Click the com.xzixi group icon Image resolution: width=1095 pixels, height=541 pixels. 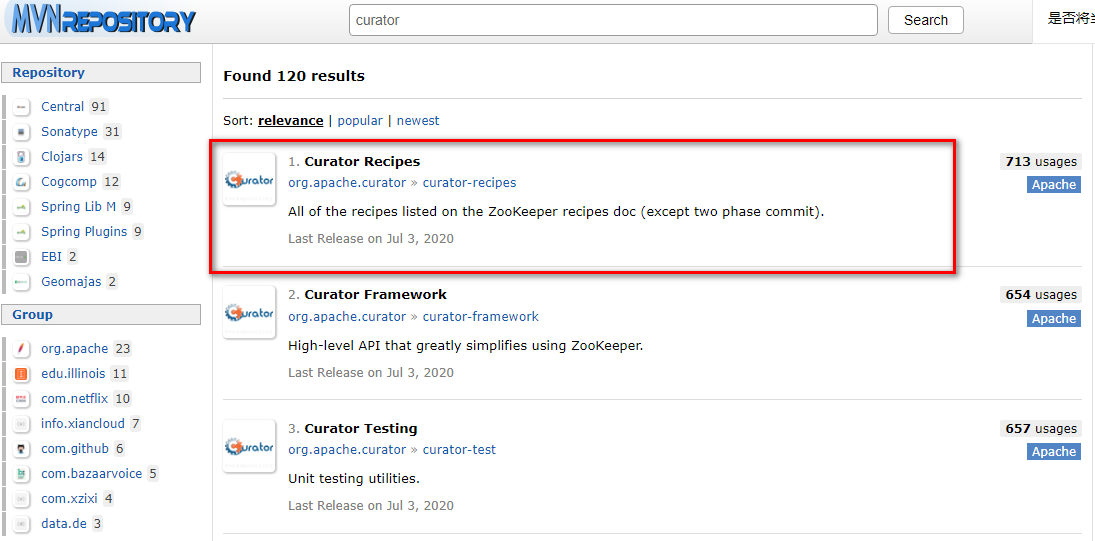tap(22, 499)
